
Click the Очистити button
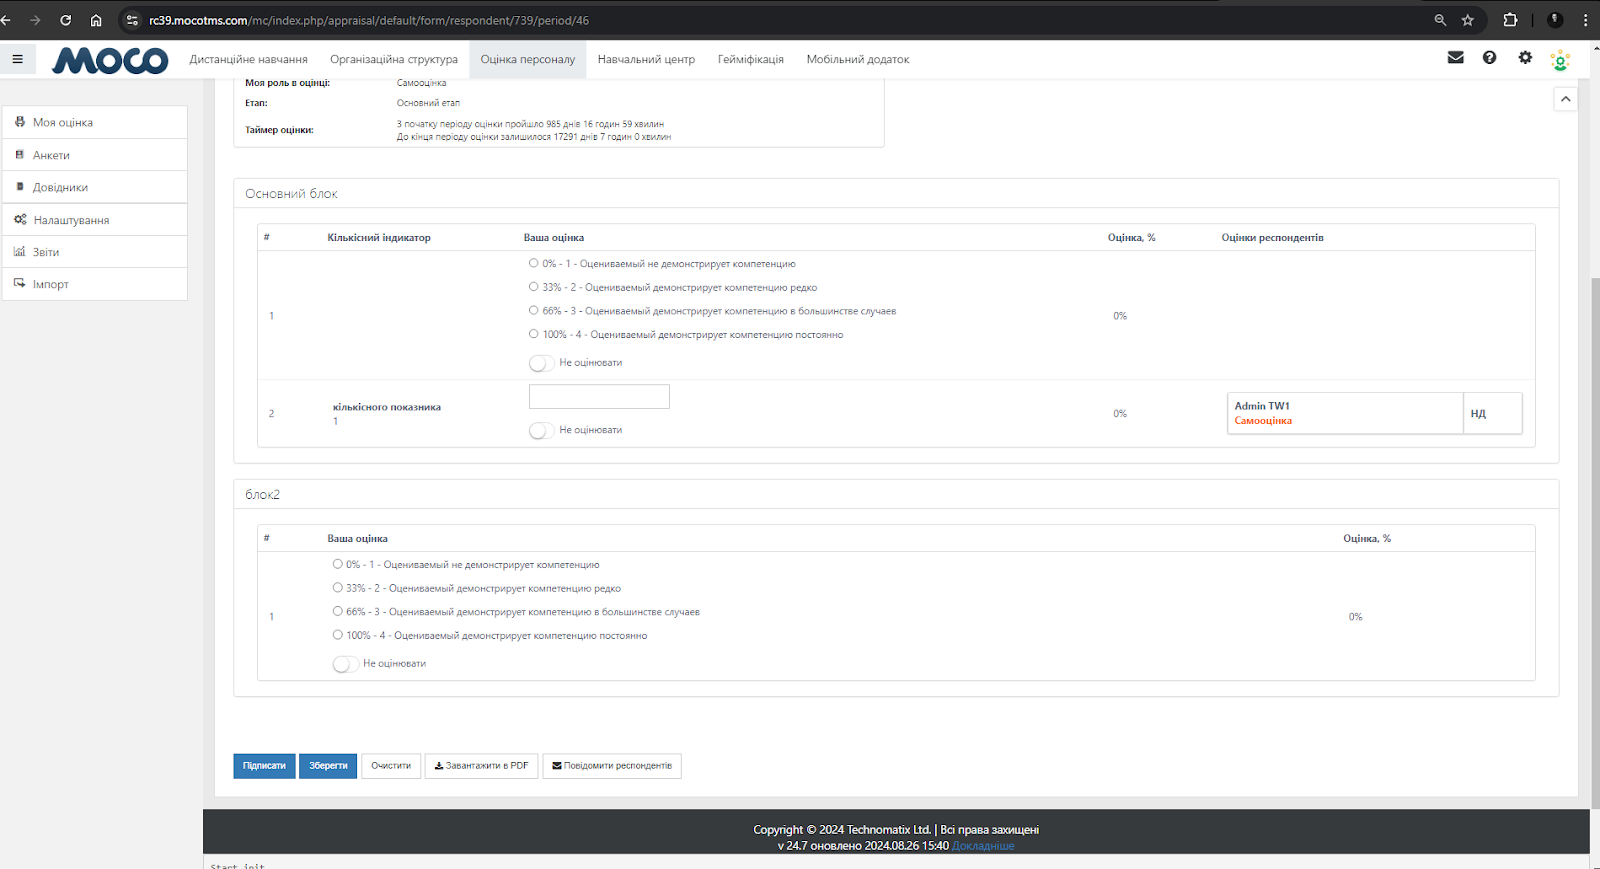pyautogui.click(x=391, y=766)
